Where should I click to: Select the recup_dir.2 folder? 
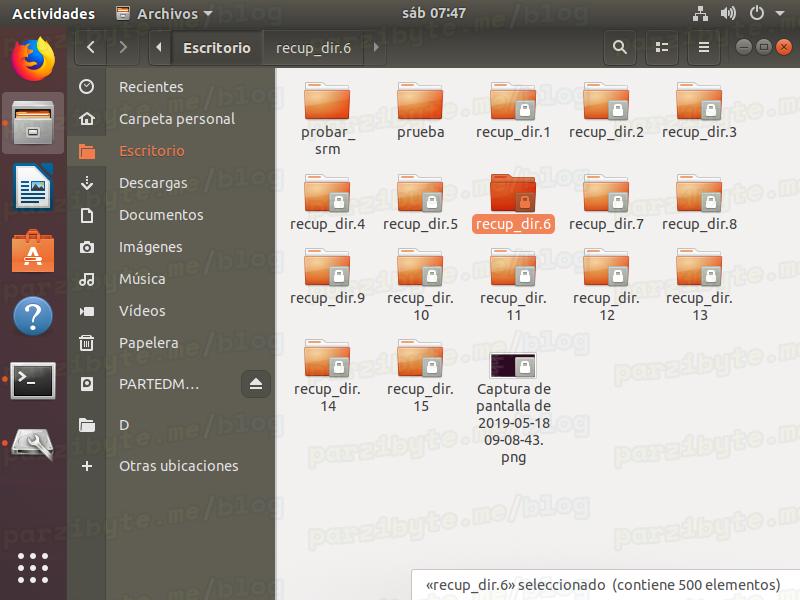point(606,110)
